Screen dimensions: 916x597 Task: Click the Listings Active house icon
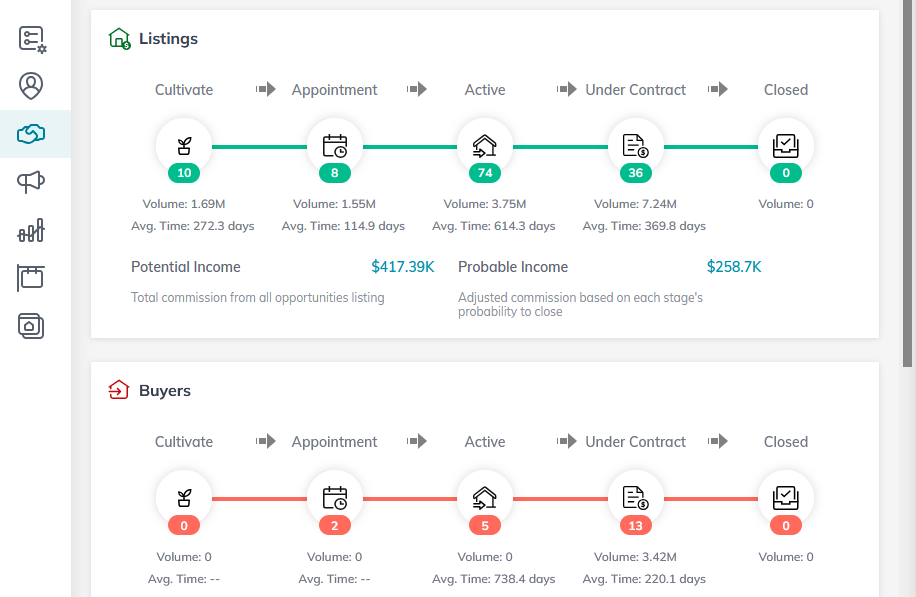pos(485,146)
